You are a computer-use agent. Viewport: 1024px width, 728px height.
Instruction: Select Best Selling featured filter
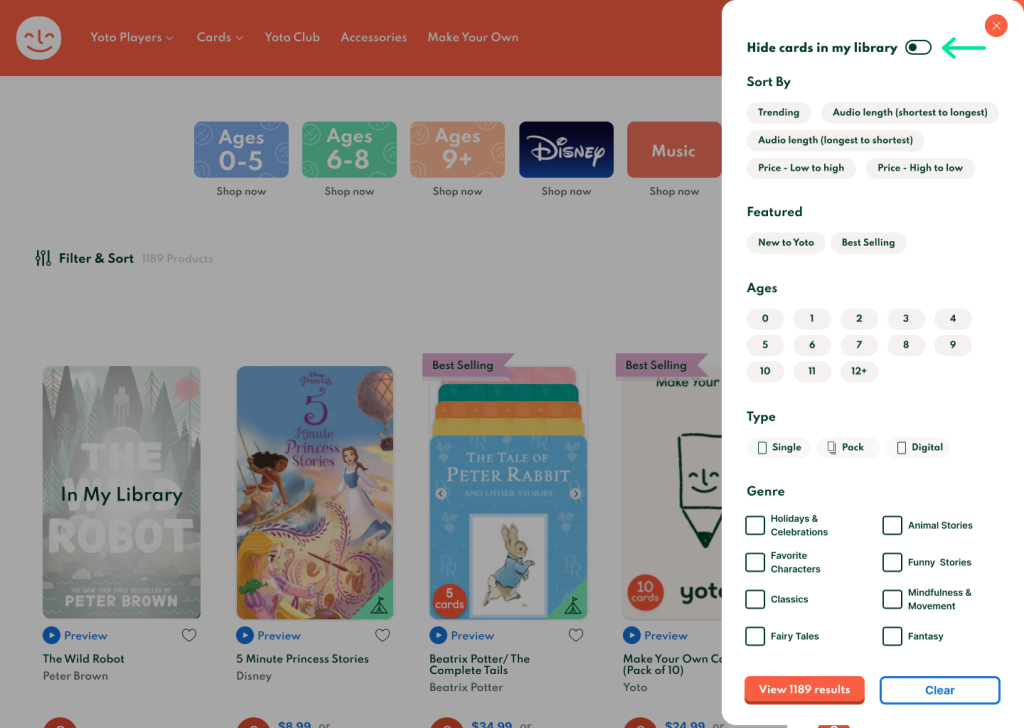click(x=868, y=242)
